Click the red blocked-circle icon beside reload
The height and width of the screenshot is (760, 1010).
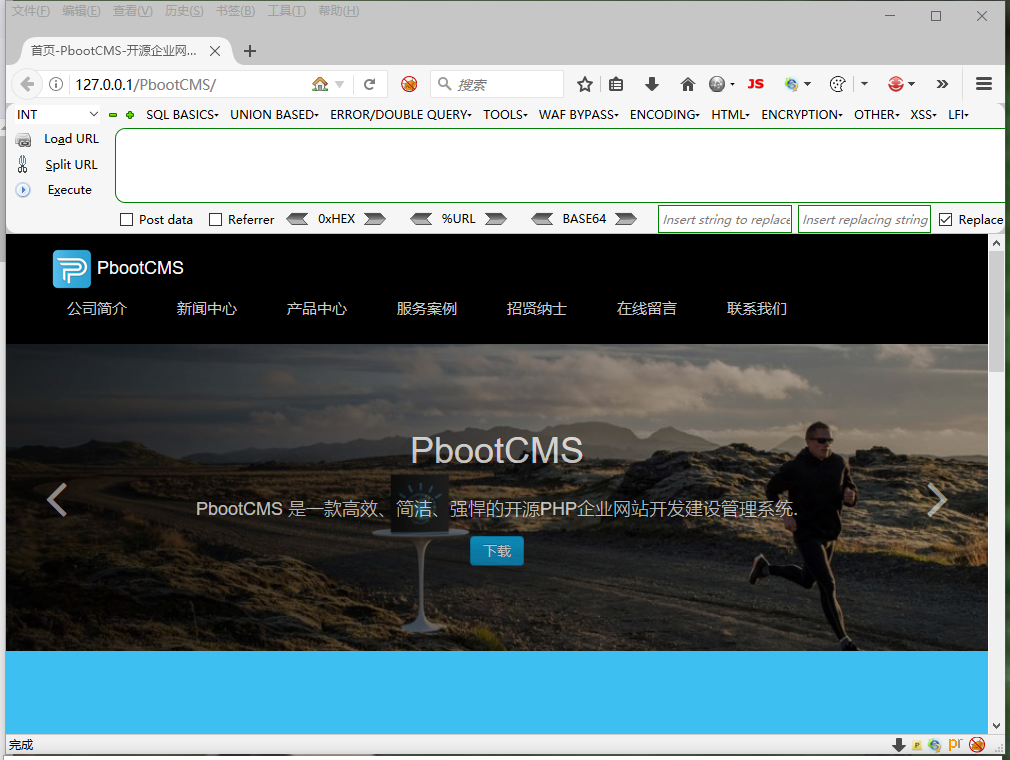[408, 84]
